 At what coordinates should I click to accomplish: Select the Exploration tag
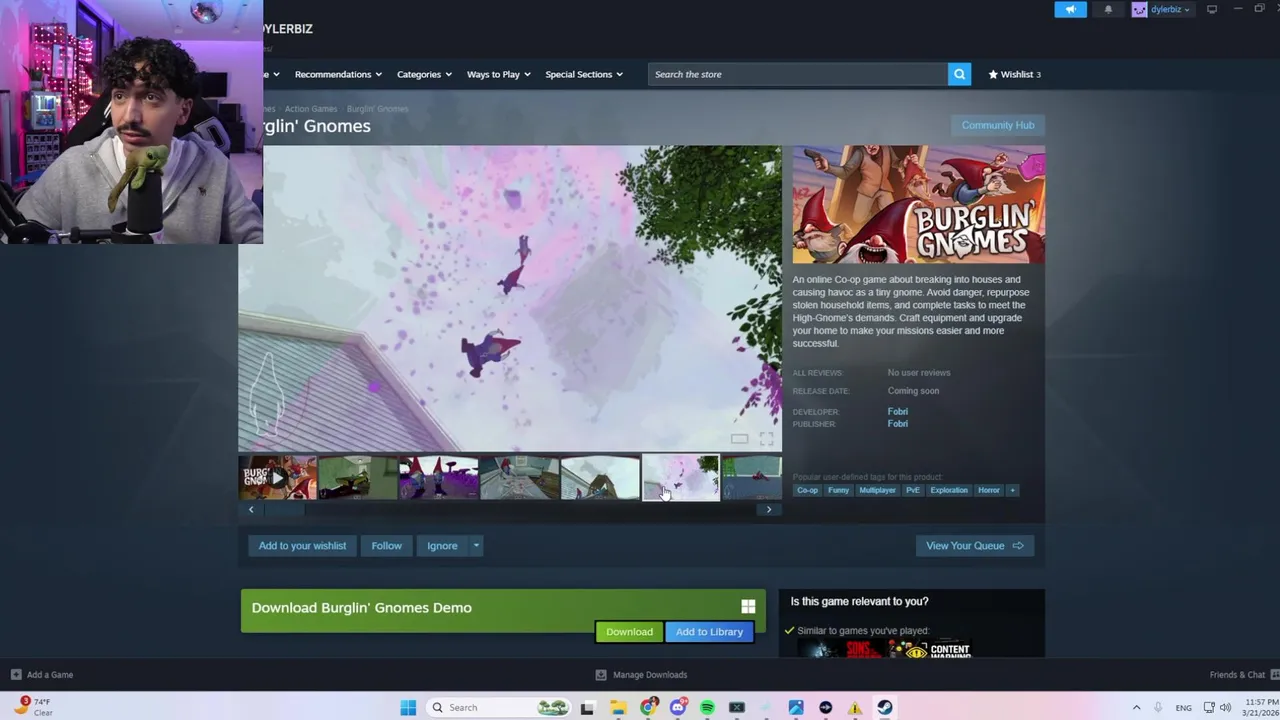pos(949,490)
